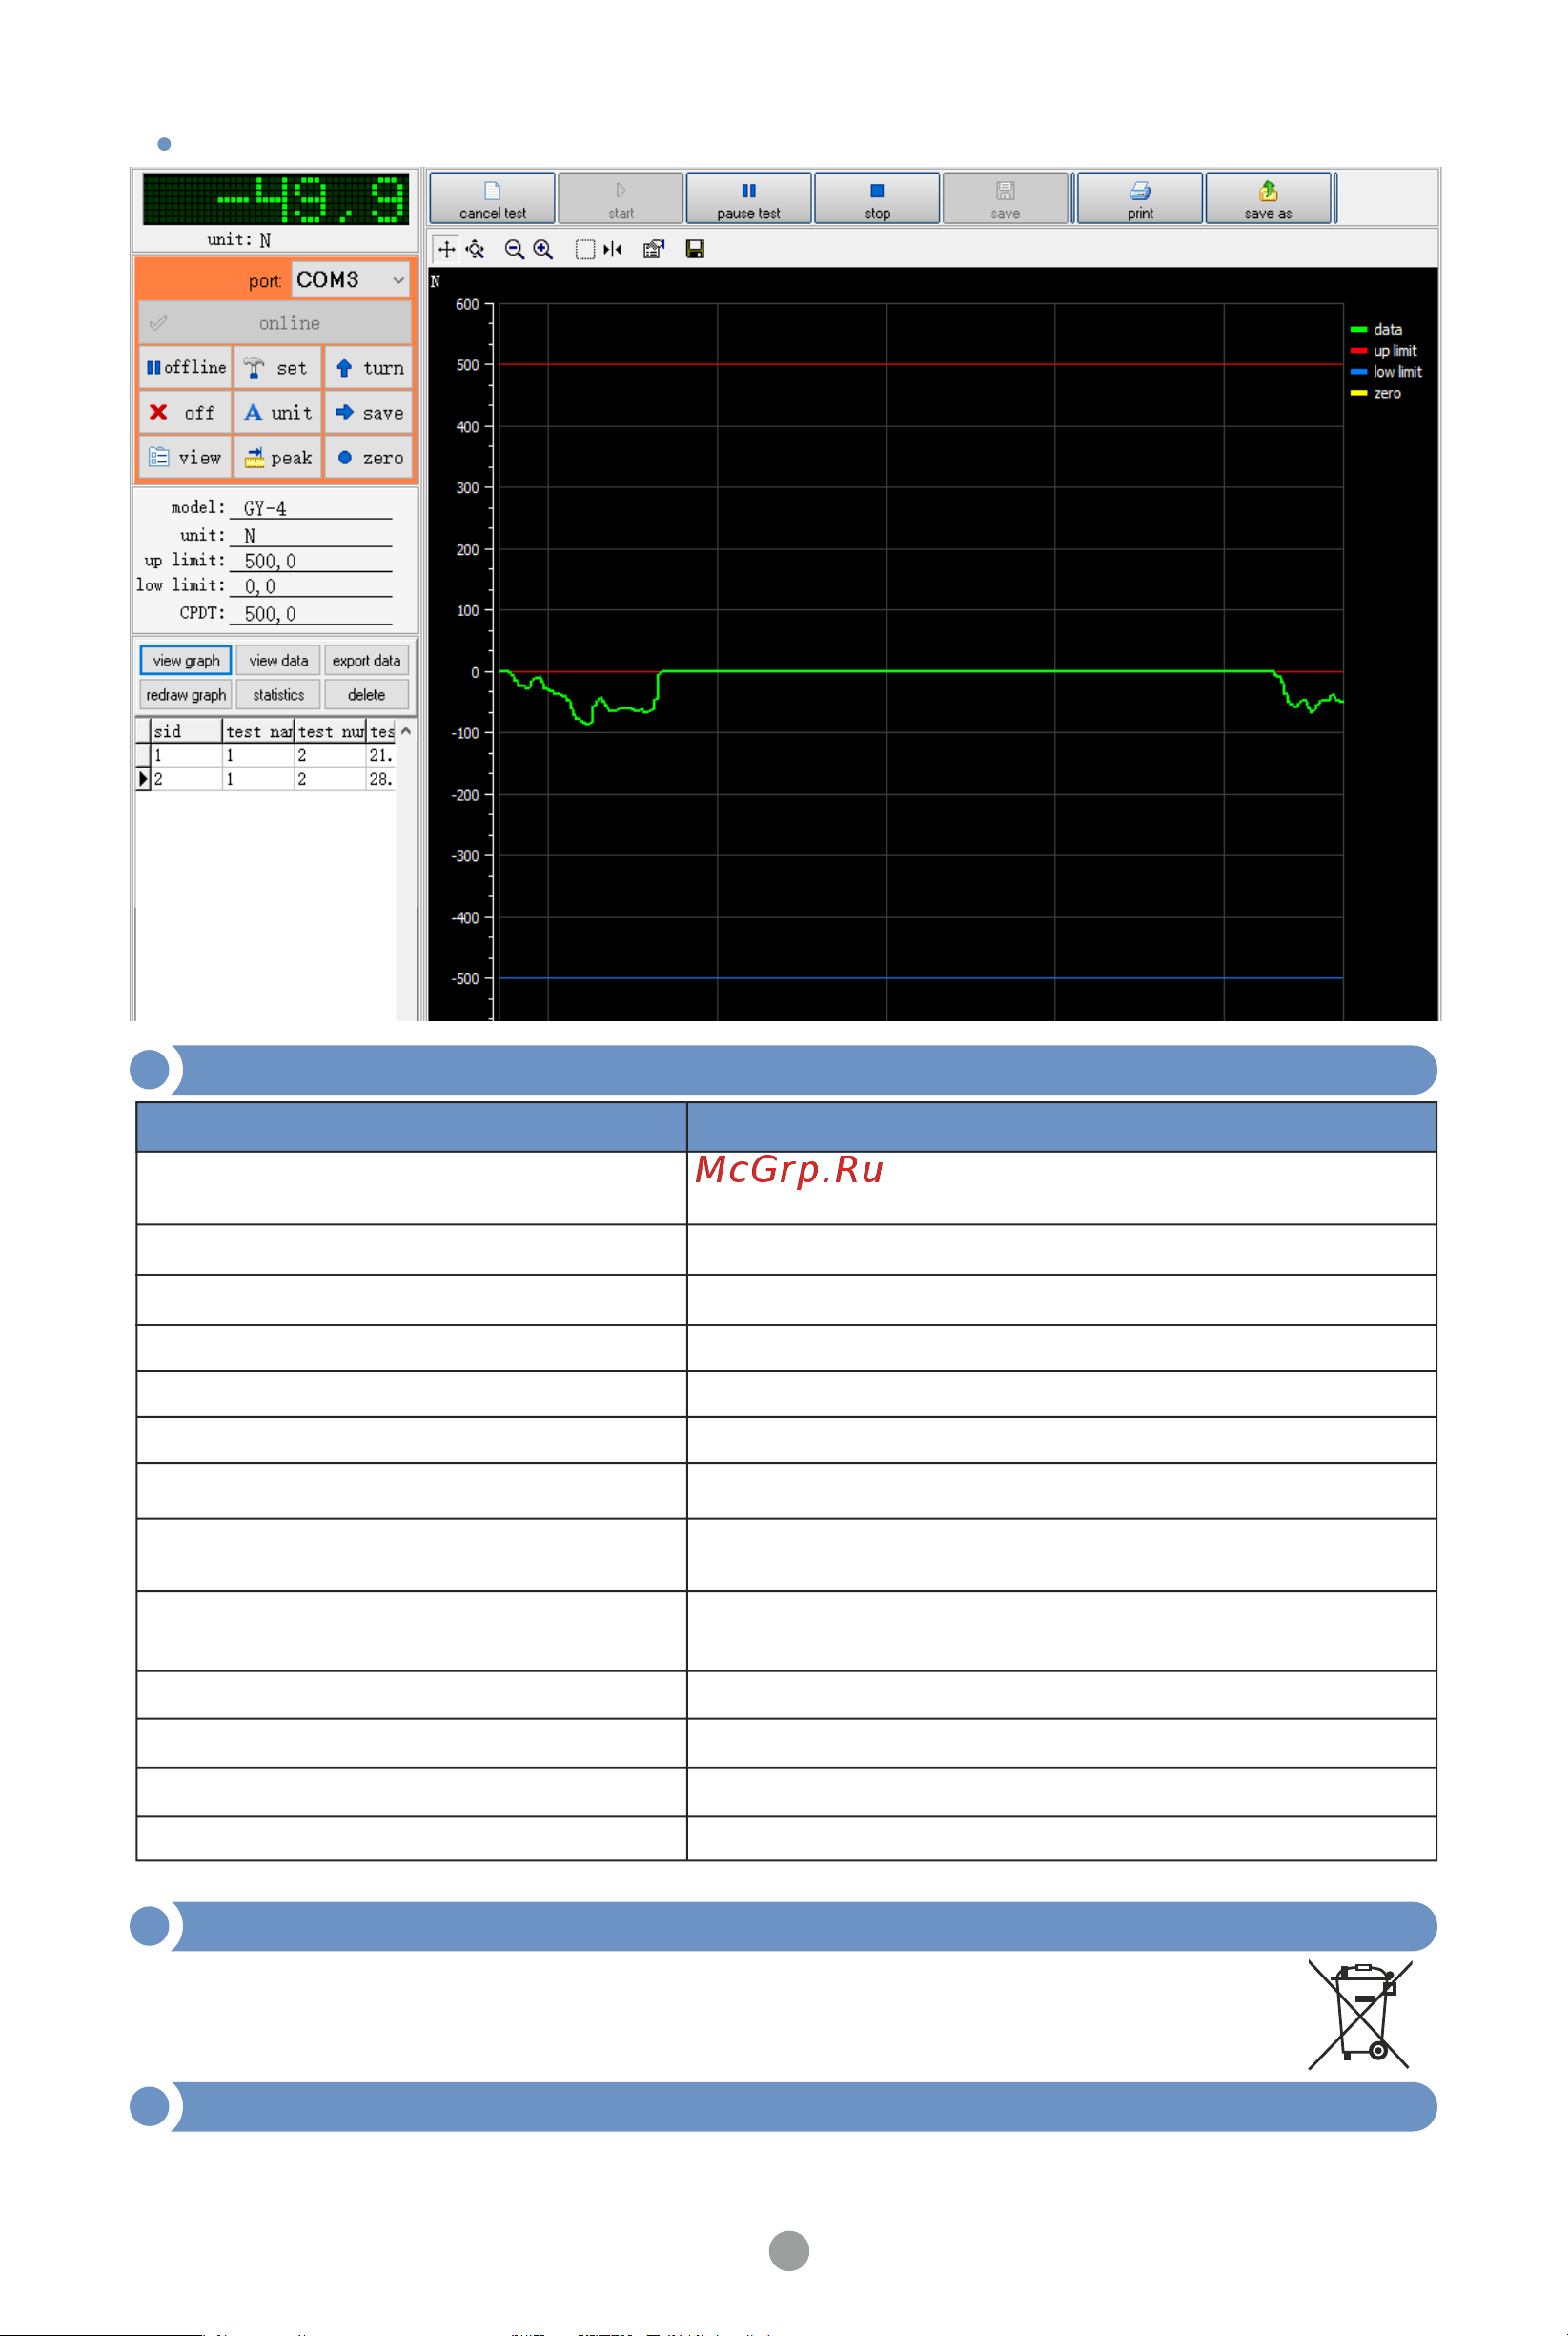
Task: Click the set button with hammer icon
Action: coord(277,368)
